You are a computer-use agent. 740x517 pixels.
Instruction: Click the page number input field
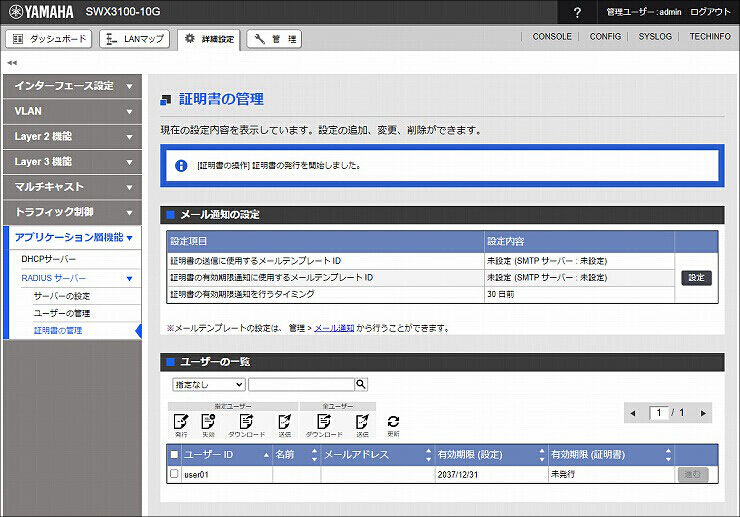[659, 413]
